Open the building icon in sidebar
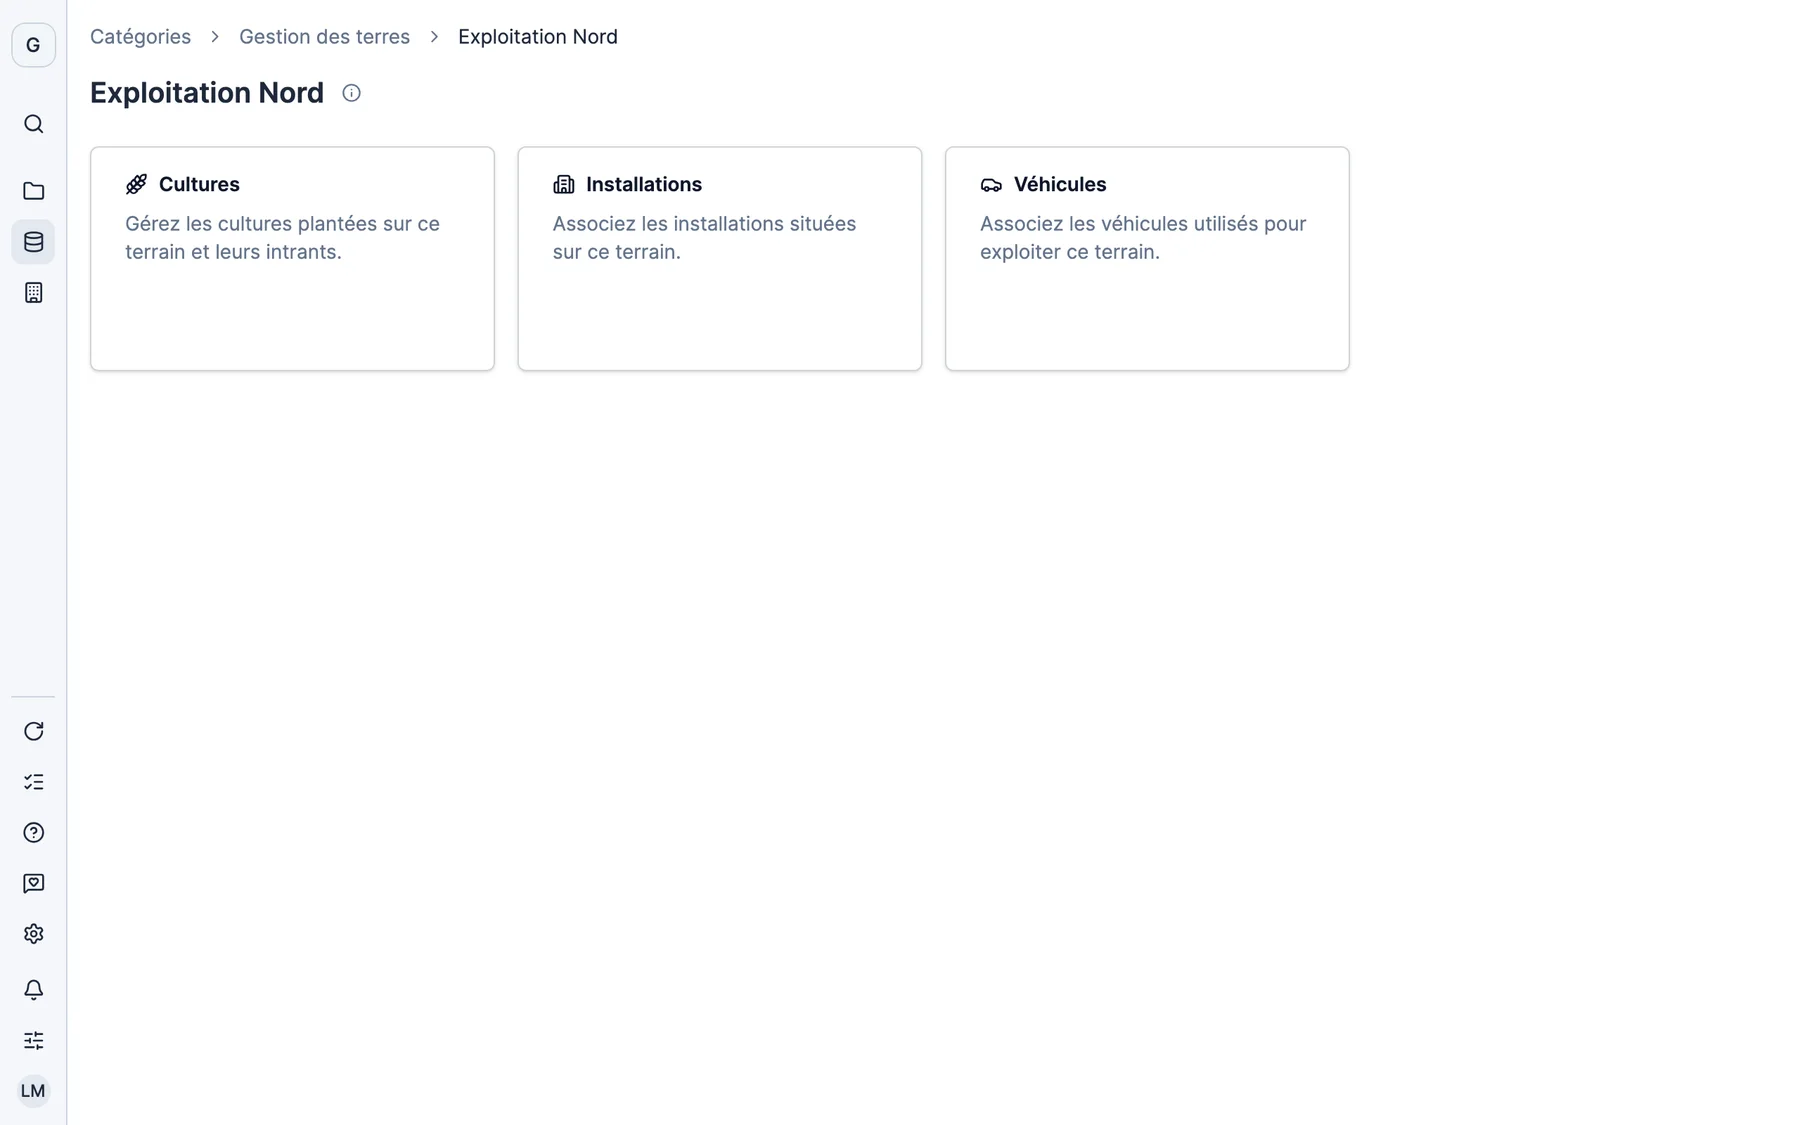Screen dimensions: 1800x1125 (33, 293)
